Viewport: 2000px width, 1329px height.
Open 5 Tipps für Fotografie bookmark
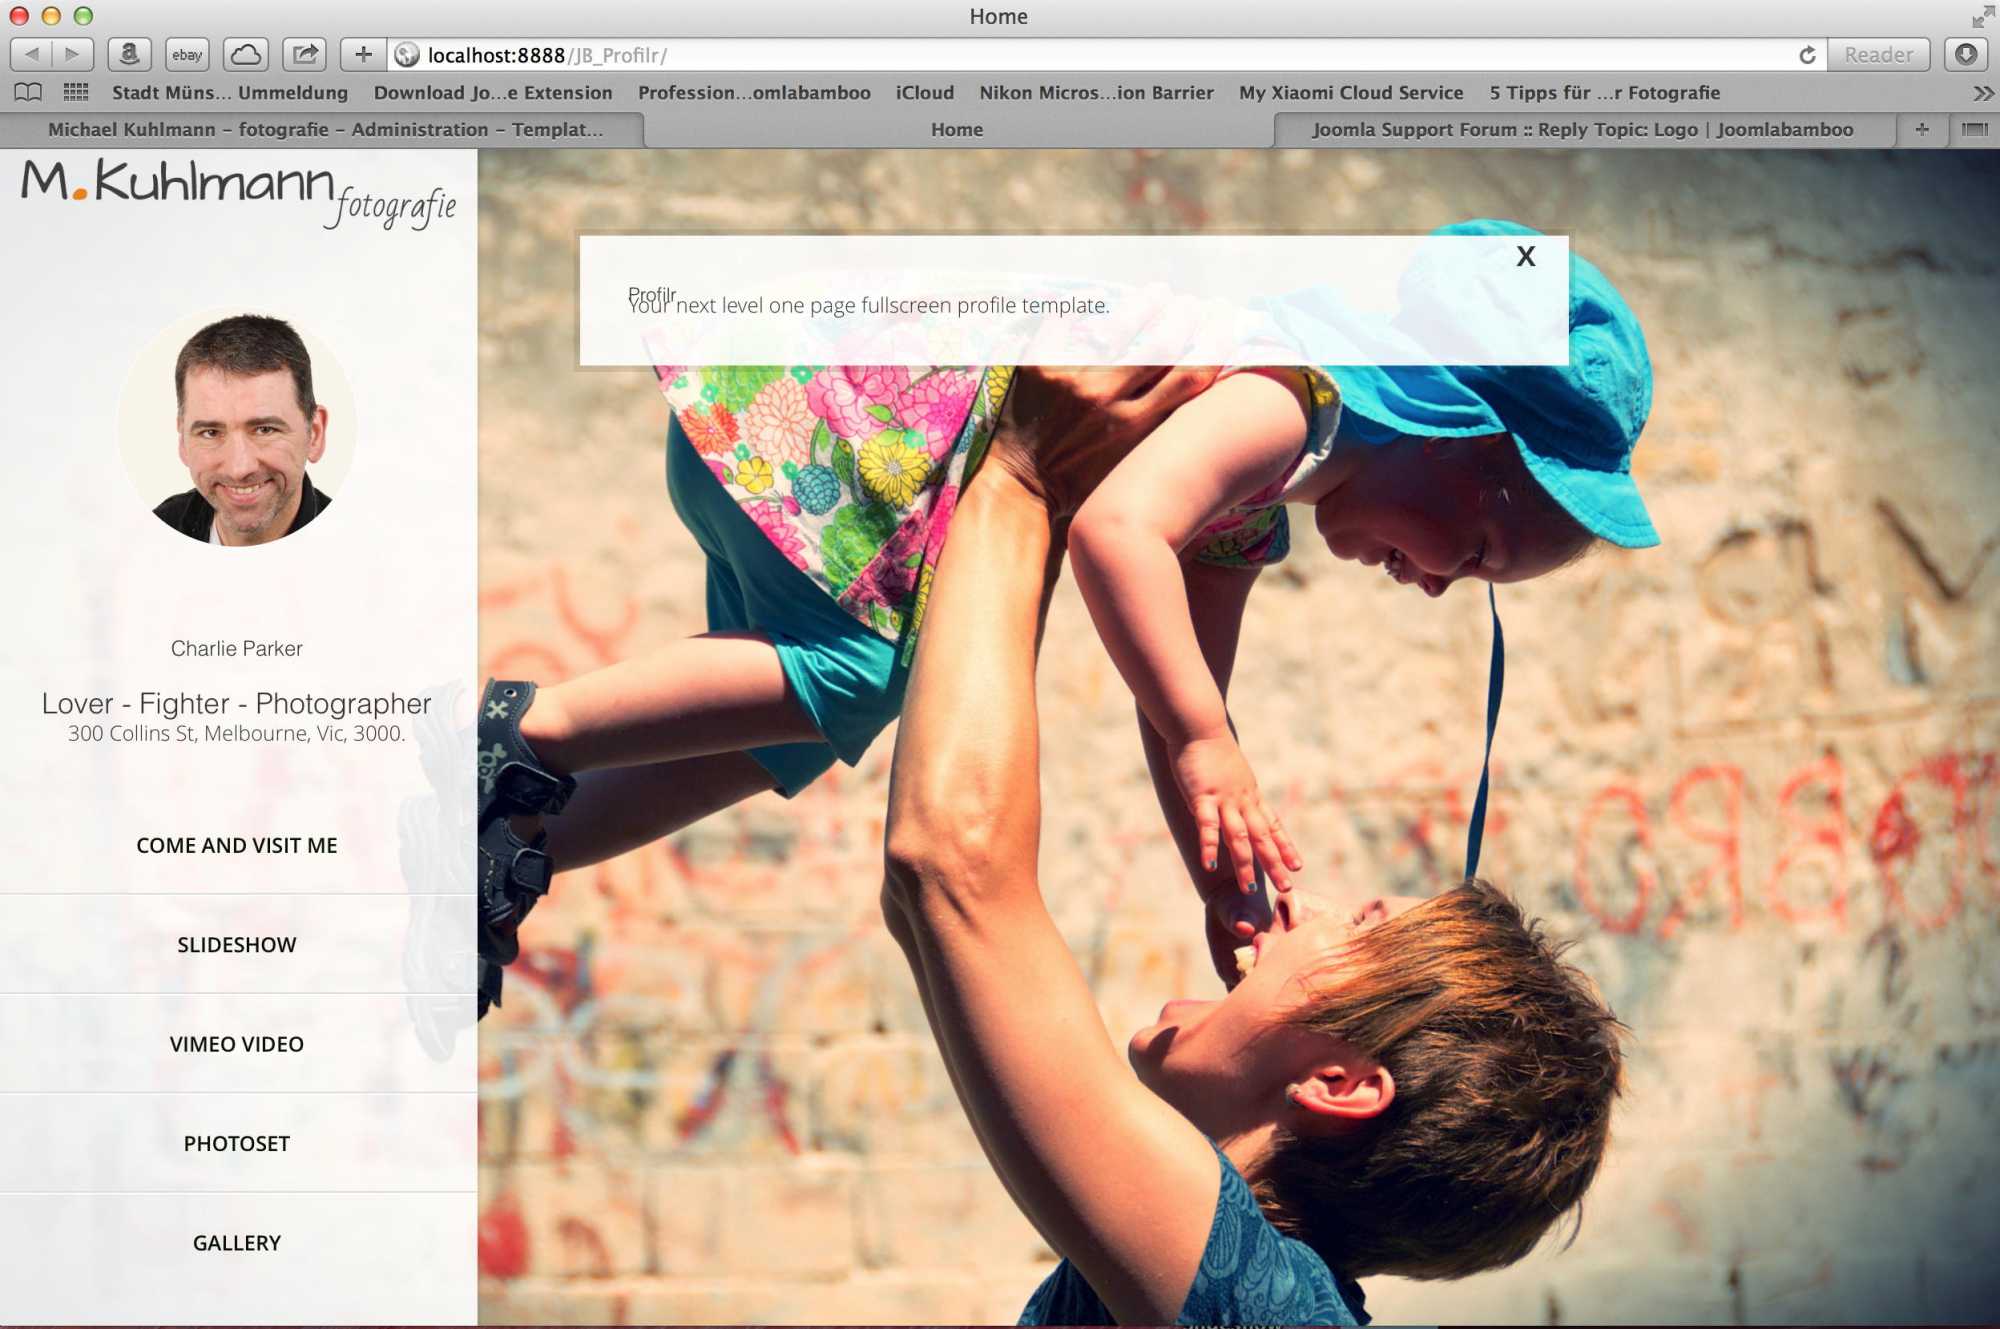(x=1604, y=92)
